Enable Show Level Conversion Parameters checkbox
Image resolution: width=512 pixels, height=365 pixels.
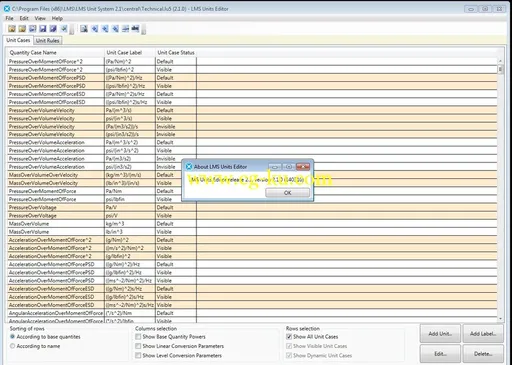coord(138,355)
